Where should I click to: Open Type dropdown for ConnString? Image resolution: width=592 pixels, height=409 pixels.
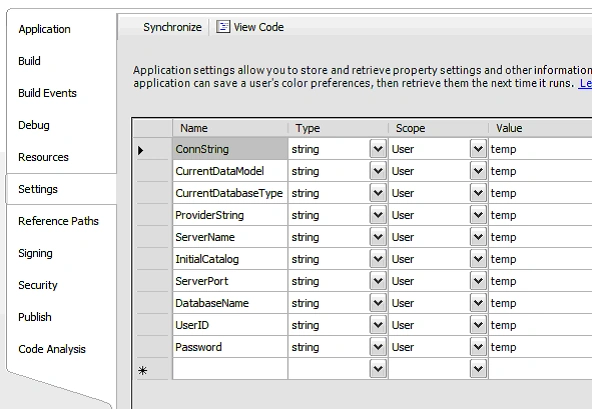tap(378, 149)
